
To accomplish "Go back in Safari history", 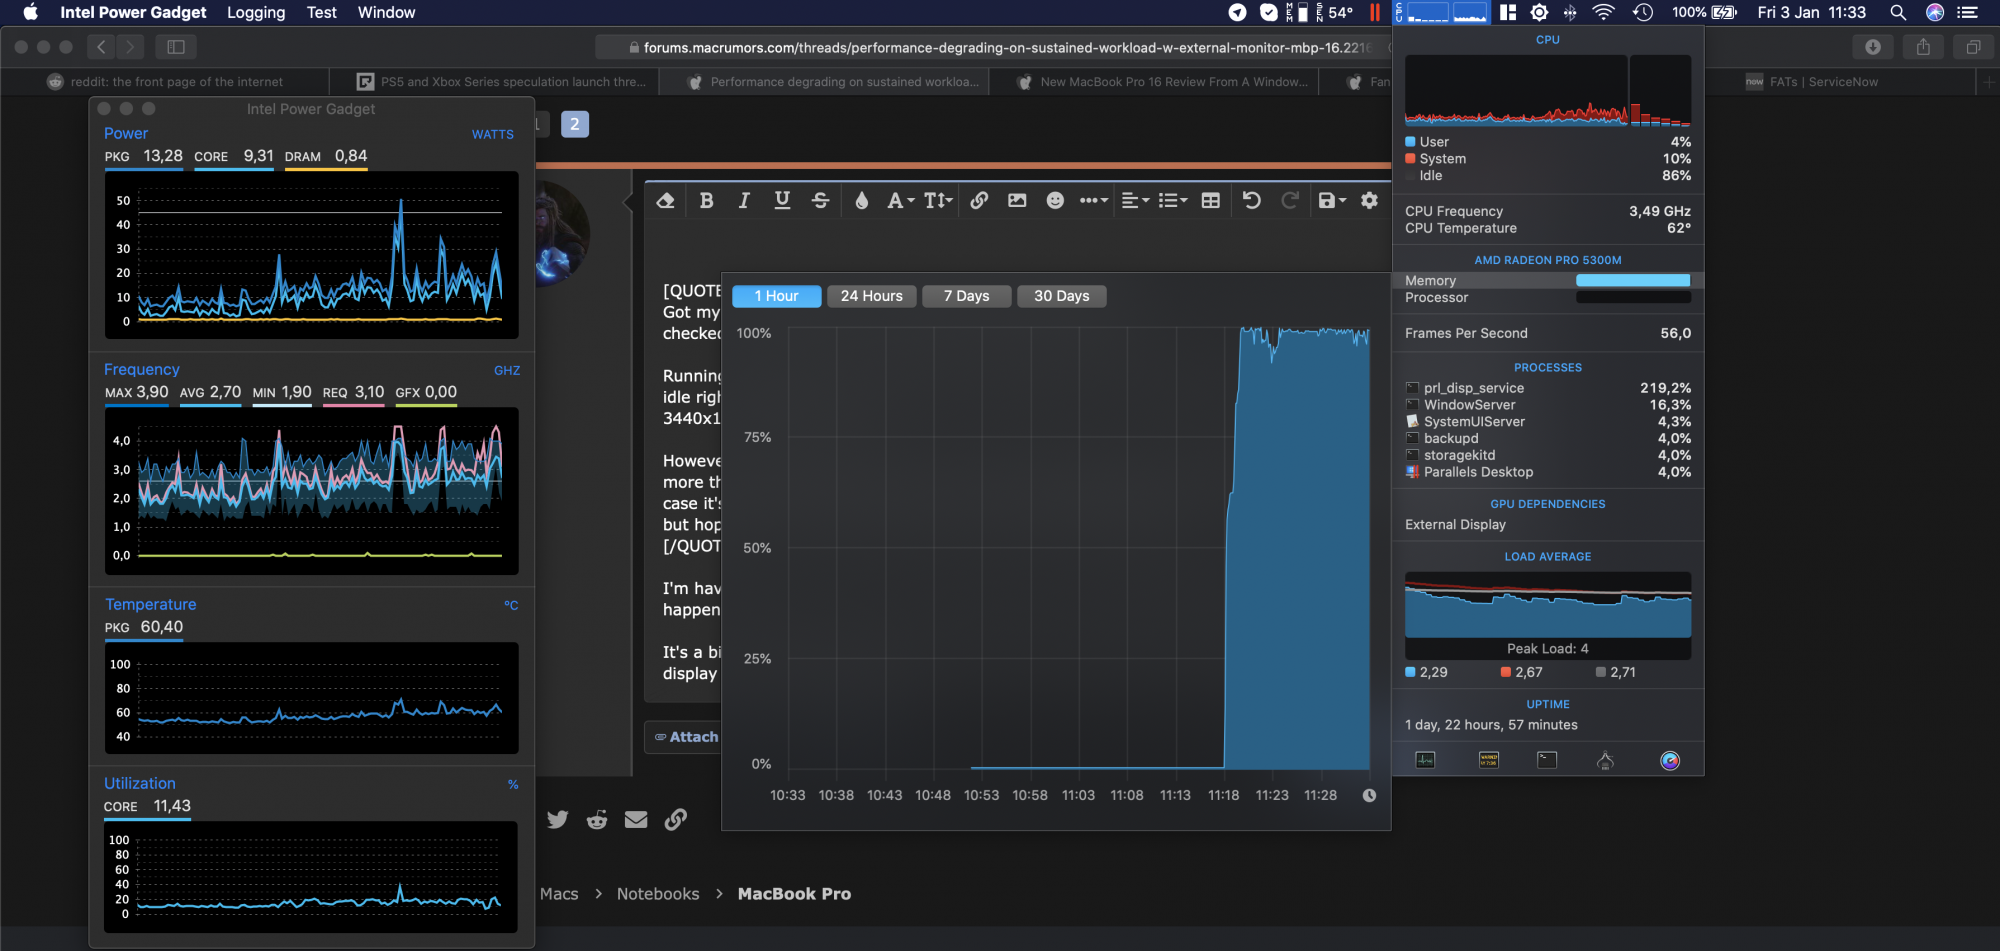I will tap(100, 47).
